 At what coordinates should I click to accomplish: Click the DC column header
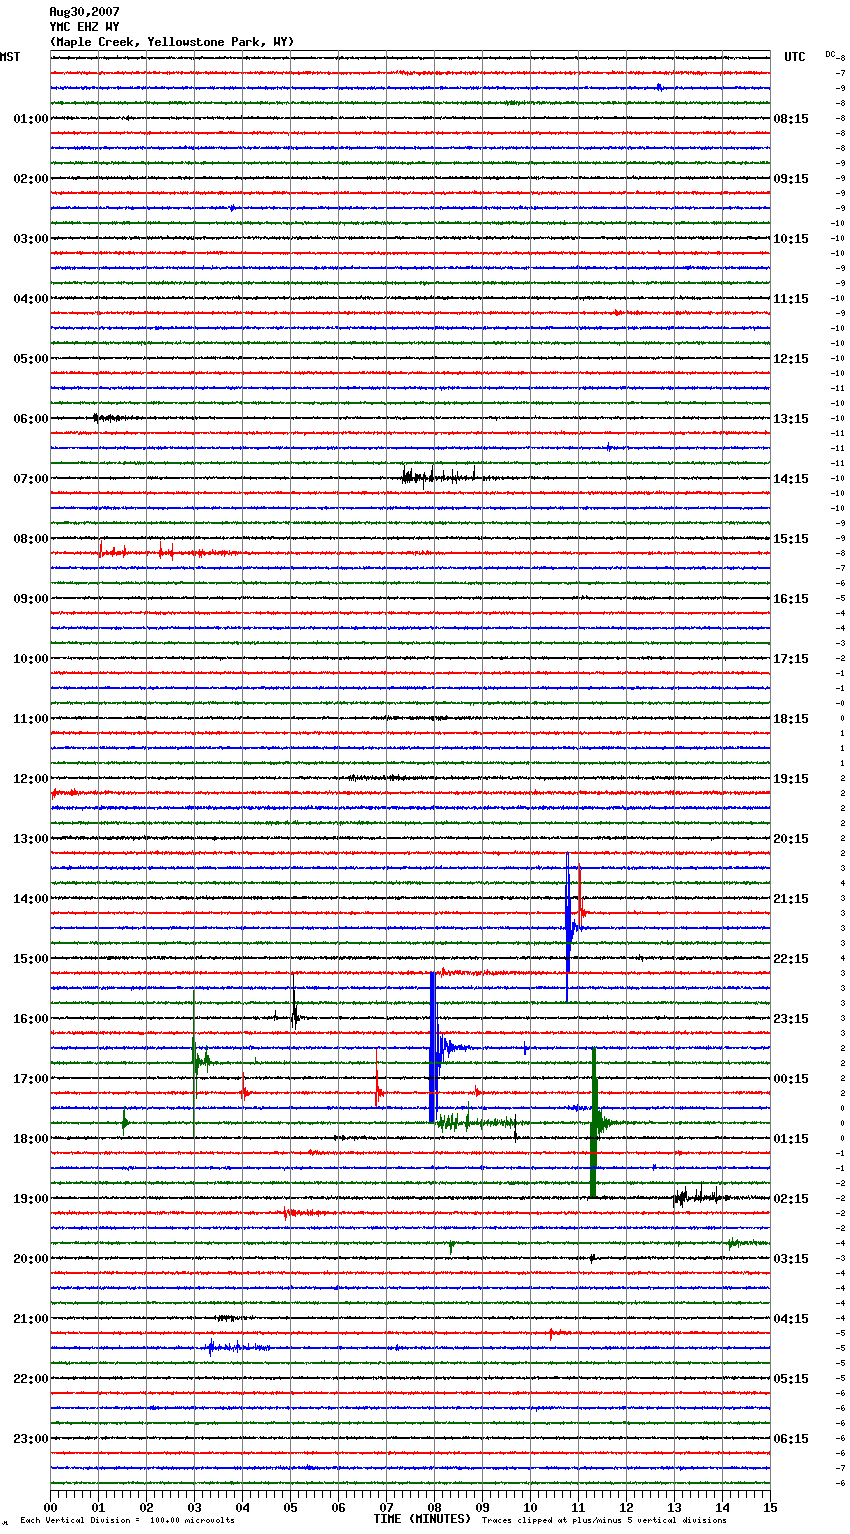[x=830, y=54]
